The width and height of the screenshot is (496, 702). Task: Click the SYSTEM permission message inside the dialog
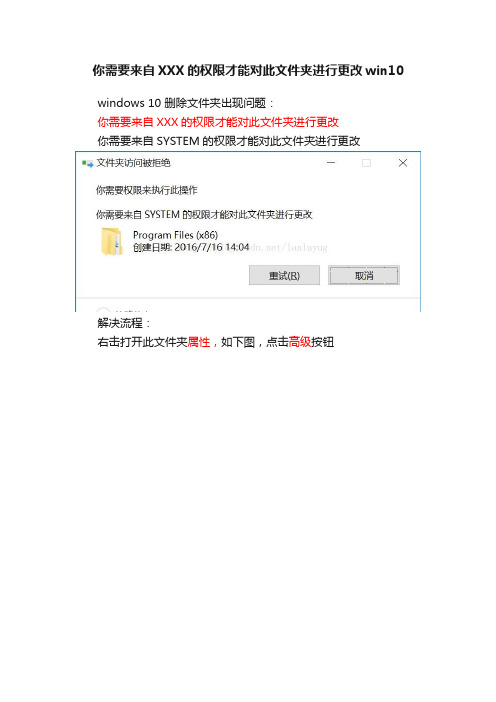point(204,214)
